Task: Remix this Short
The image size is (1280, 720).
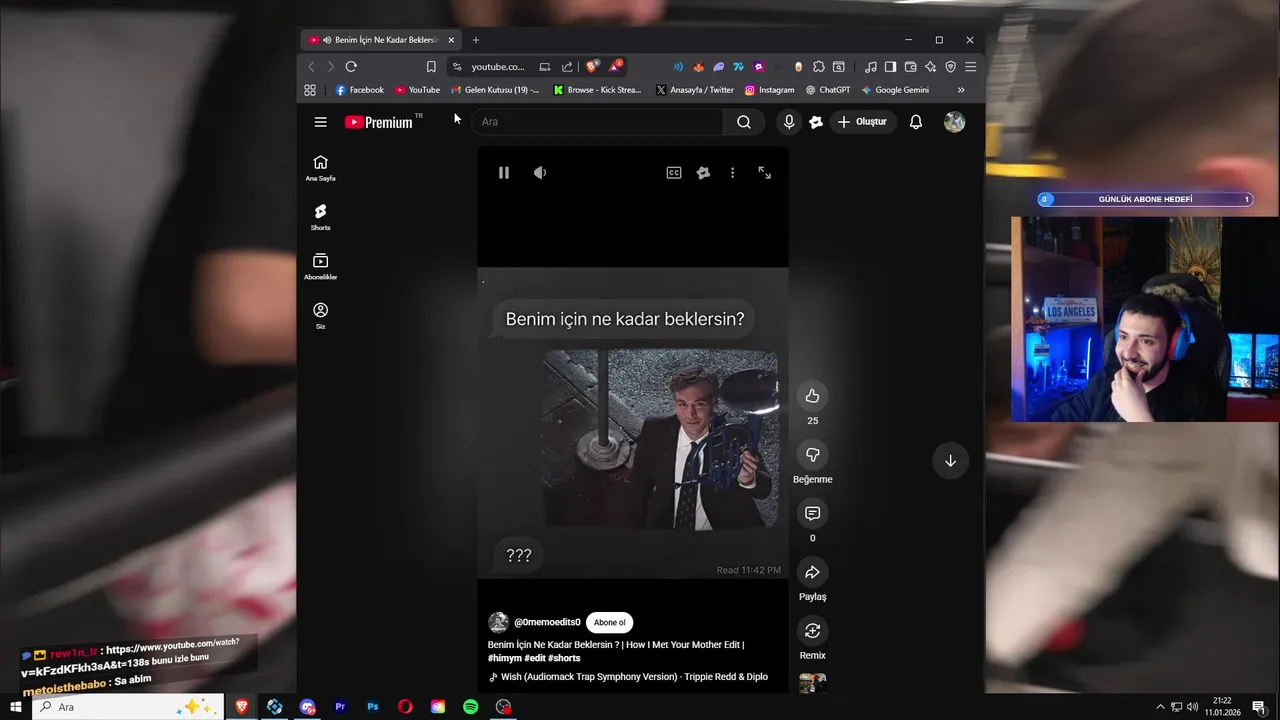Action: pos(812,631)
